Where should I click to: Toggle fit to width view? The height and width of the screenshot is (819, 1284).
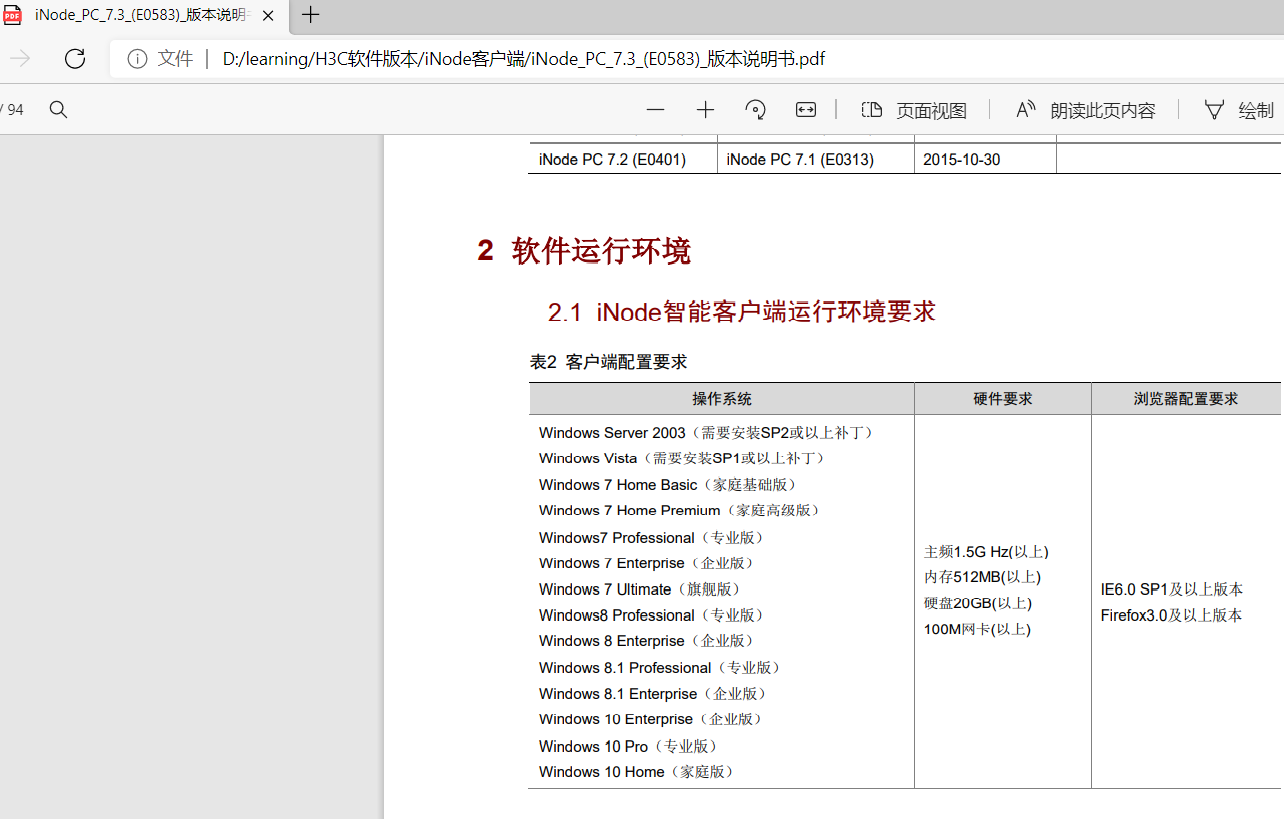[x=806, y=110]
